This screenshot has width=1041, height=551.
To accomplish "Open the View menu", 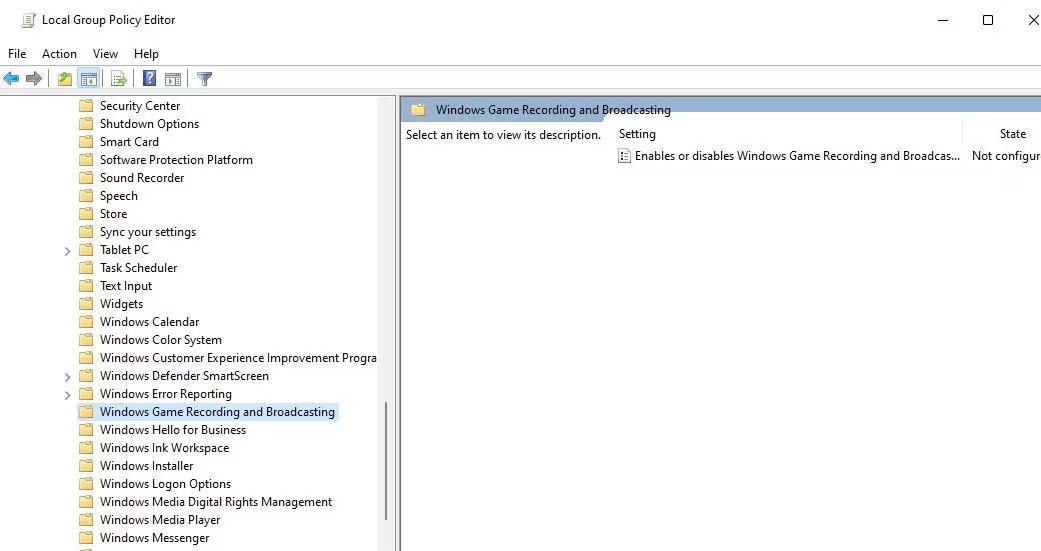I will point(105,54).
